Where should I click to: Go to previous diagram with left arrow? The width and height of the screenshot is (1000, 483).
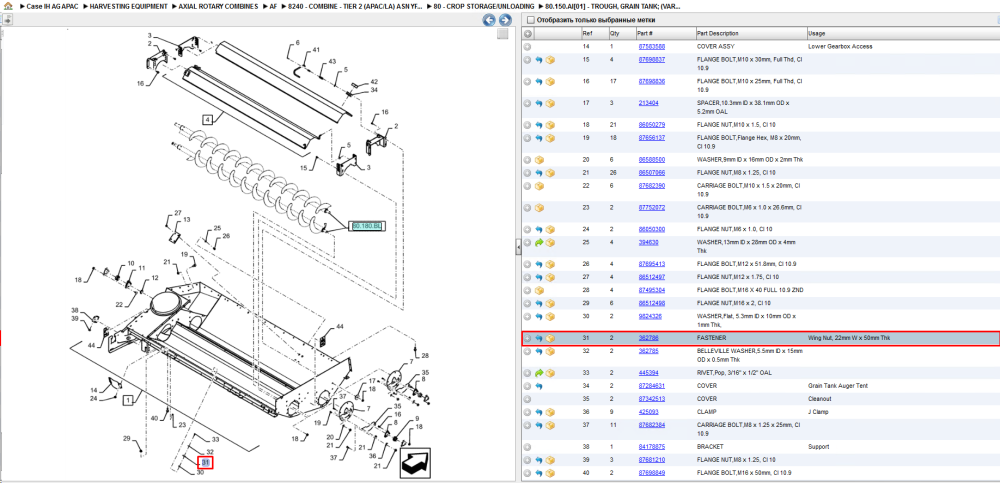coord(489,20)
